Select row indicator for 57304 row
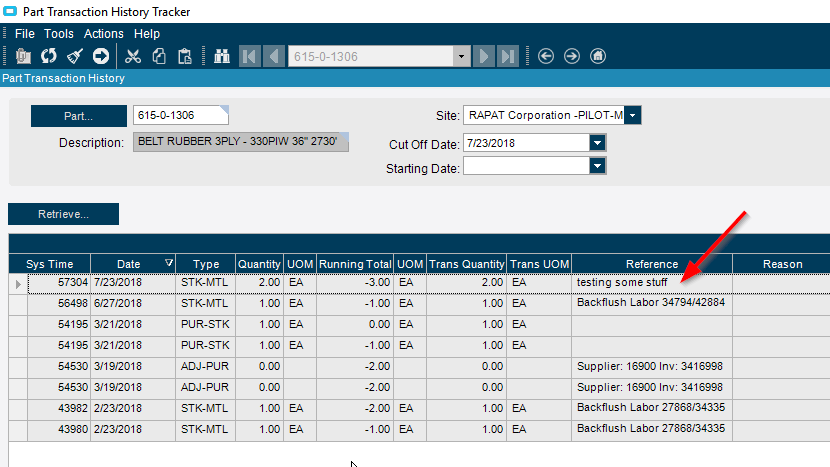The height and width of the screenshot is (467, 830). point(18,284)
